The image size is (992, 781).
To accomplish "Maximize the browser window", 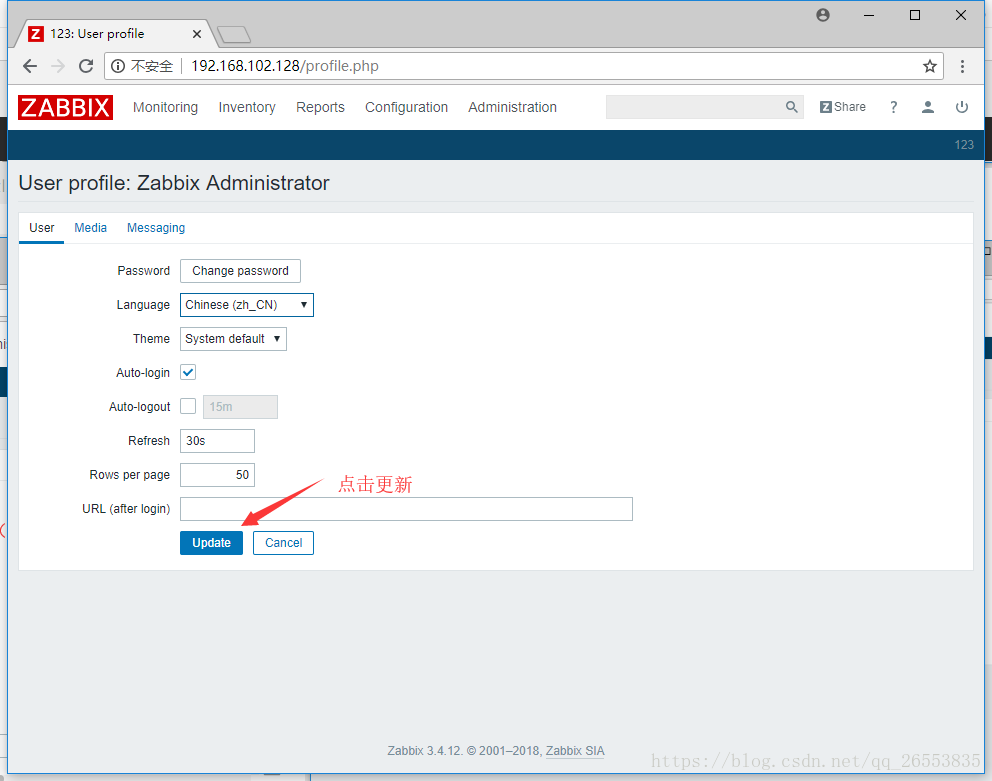I will pyautogui.click(x=915, y=15).
